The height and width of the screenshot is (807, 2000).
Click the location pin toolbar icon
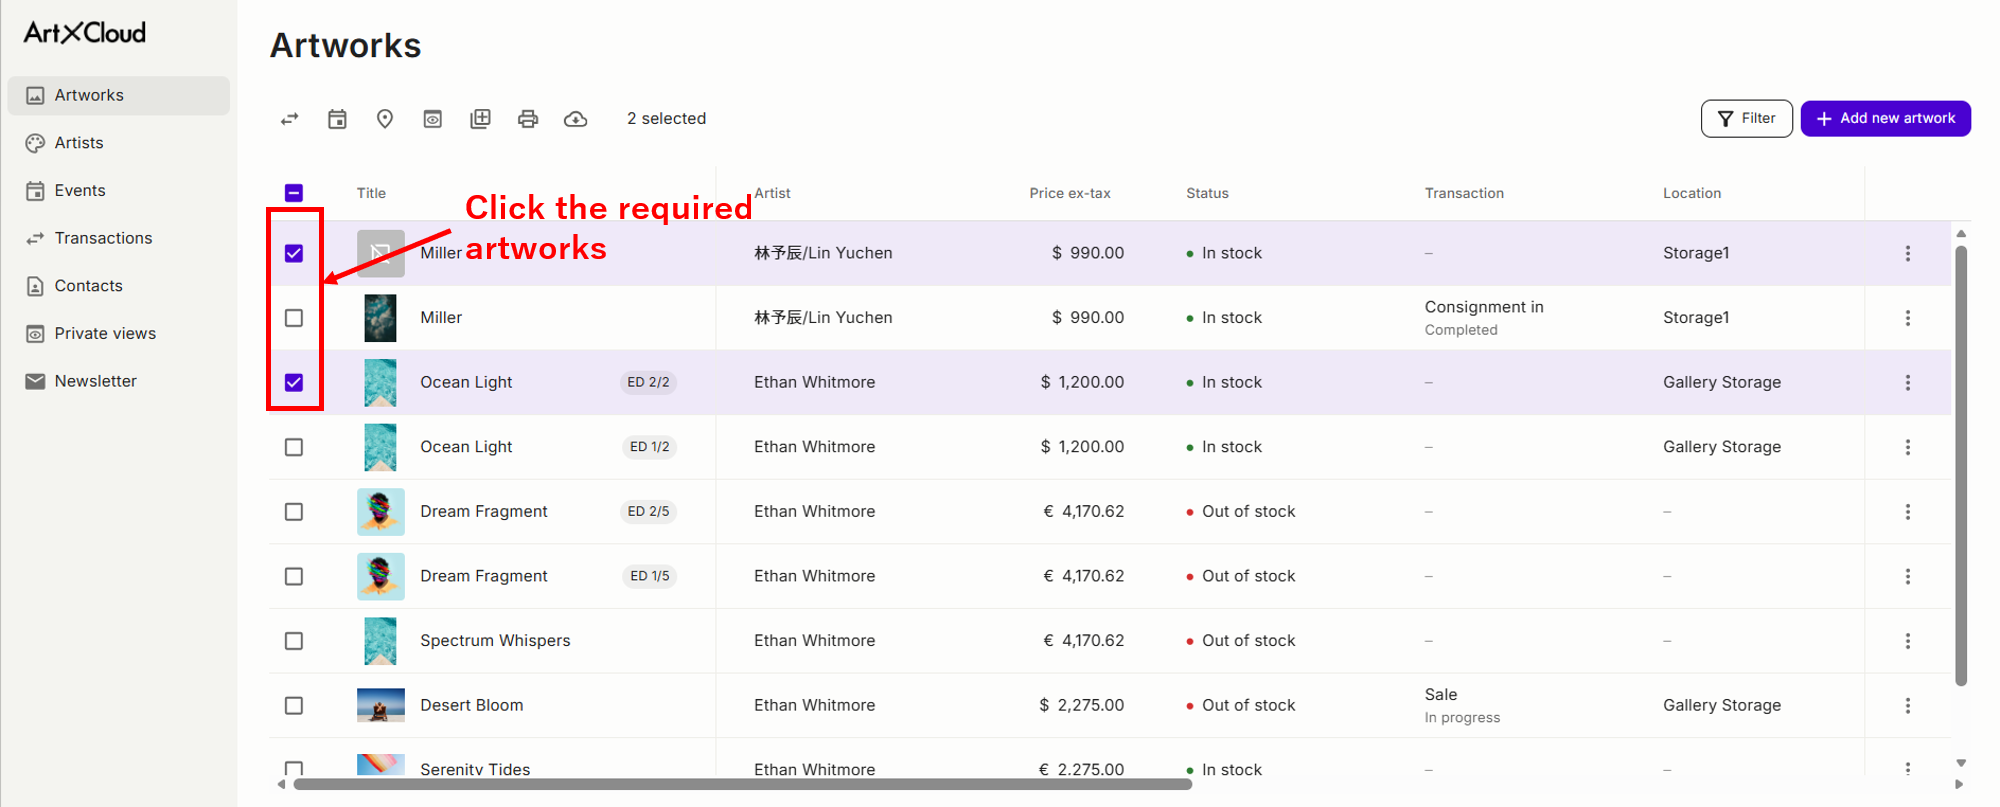coord(385,119)
